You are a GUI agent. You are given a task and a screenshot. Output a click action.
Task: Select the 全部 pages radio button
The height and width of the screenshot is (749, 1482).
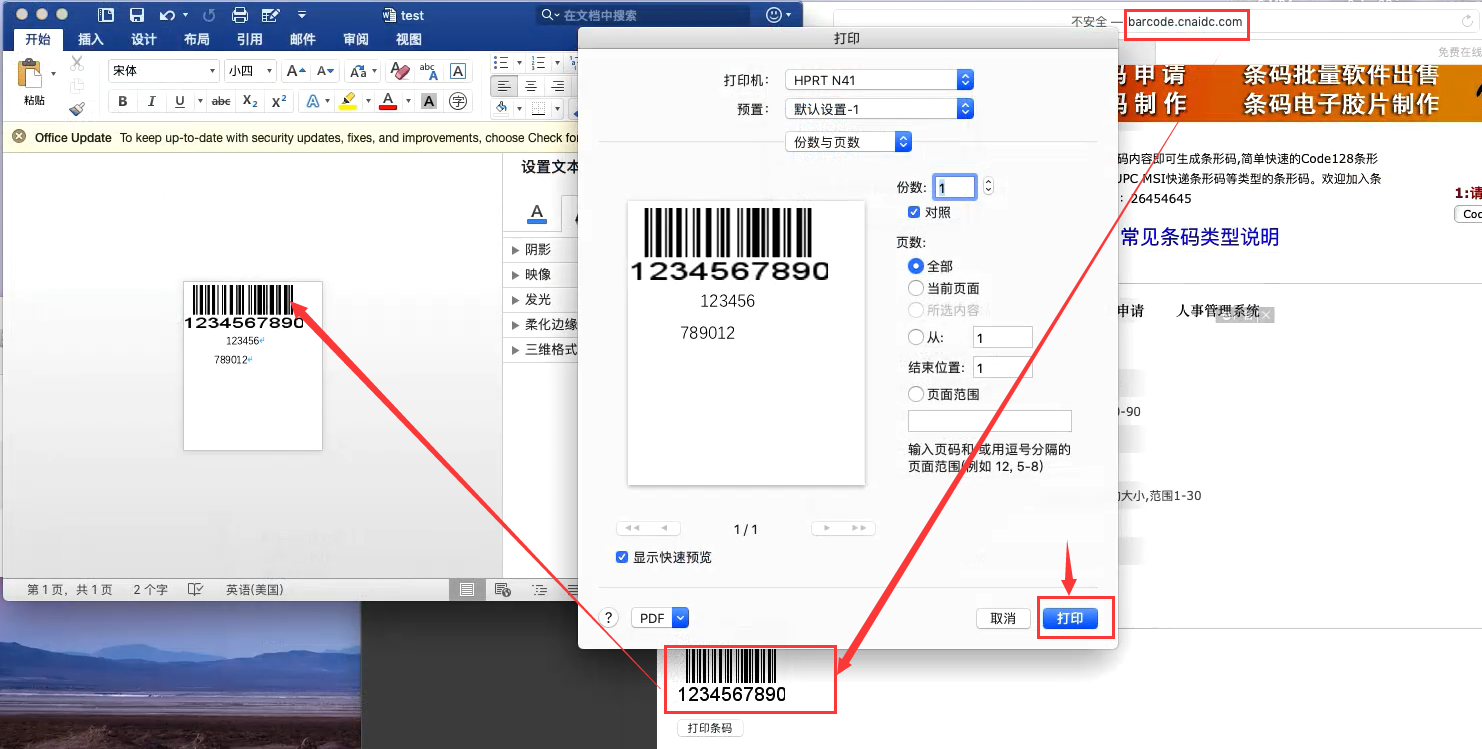(x=915, y=266)
